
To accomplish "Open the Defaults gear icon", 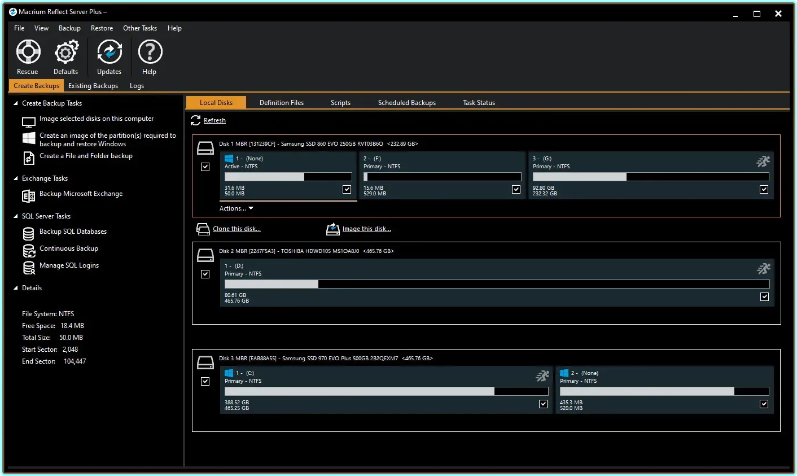I will tap(66, 52).
